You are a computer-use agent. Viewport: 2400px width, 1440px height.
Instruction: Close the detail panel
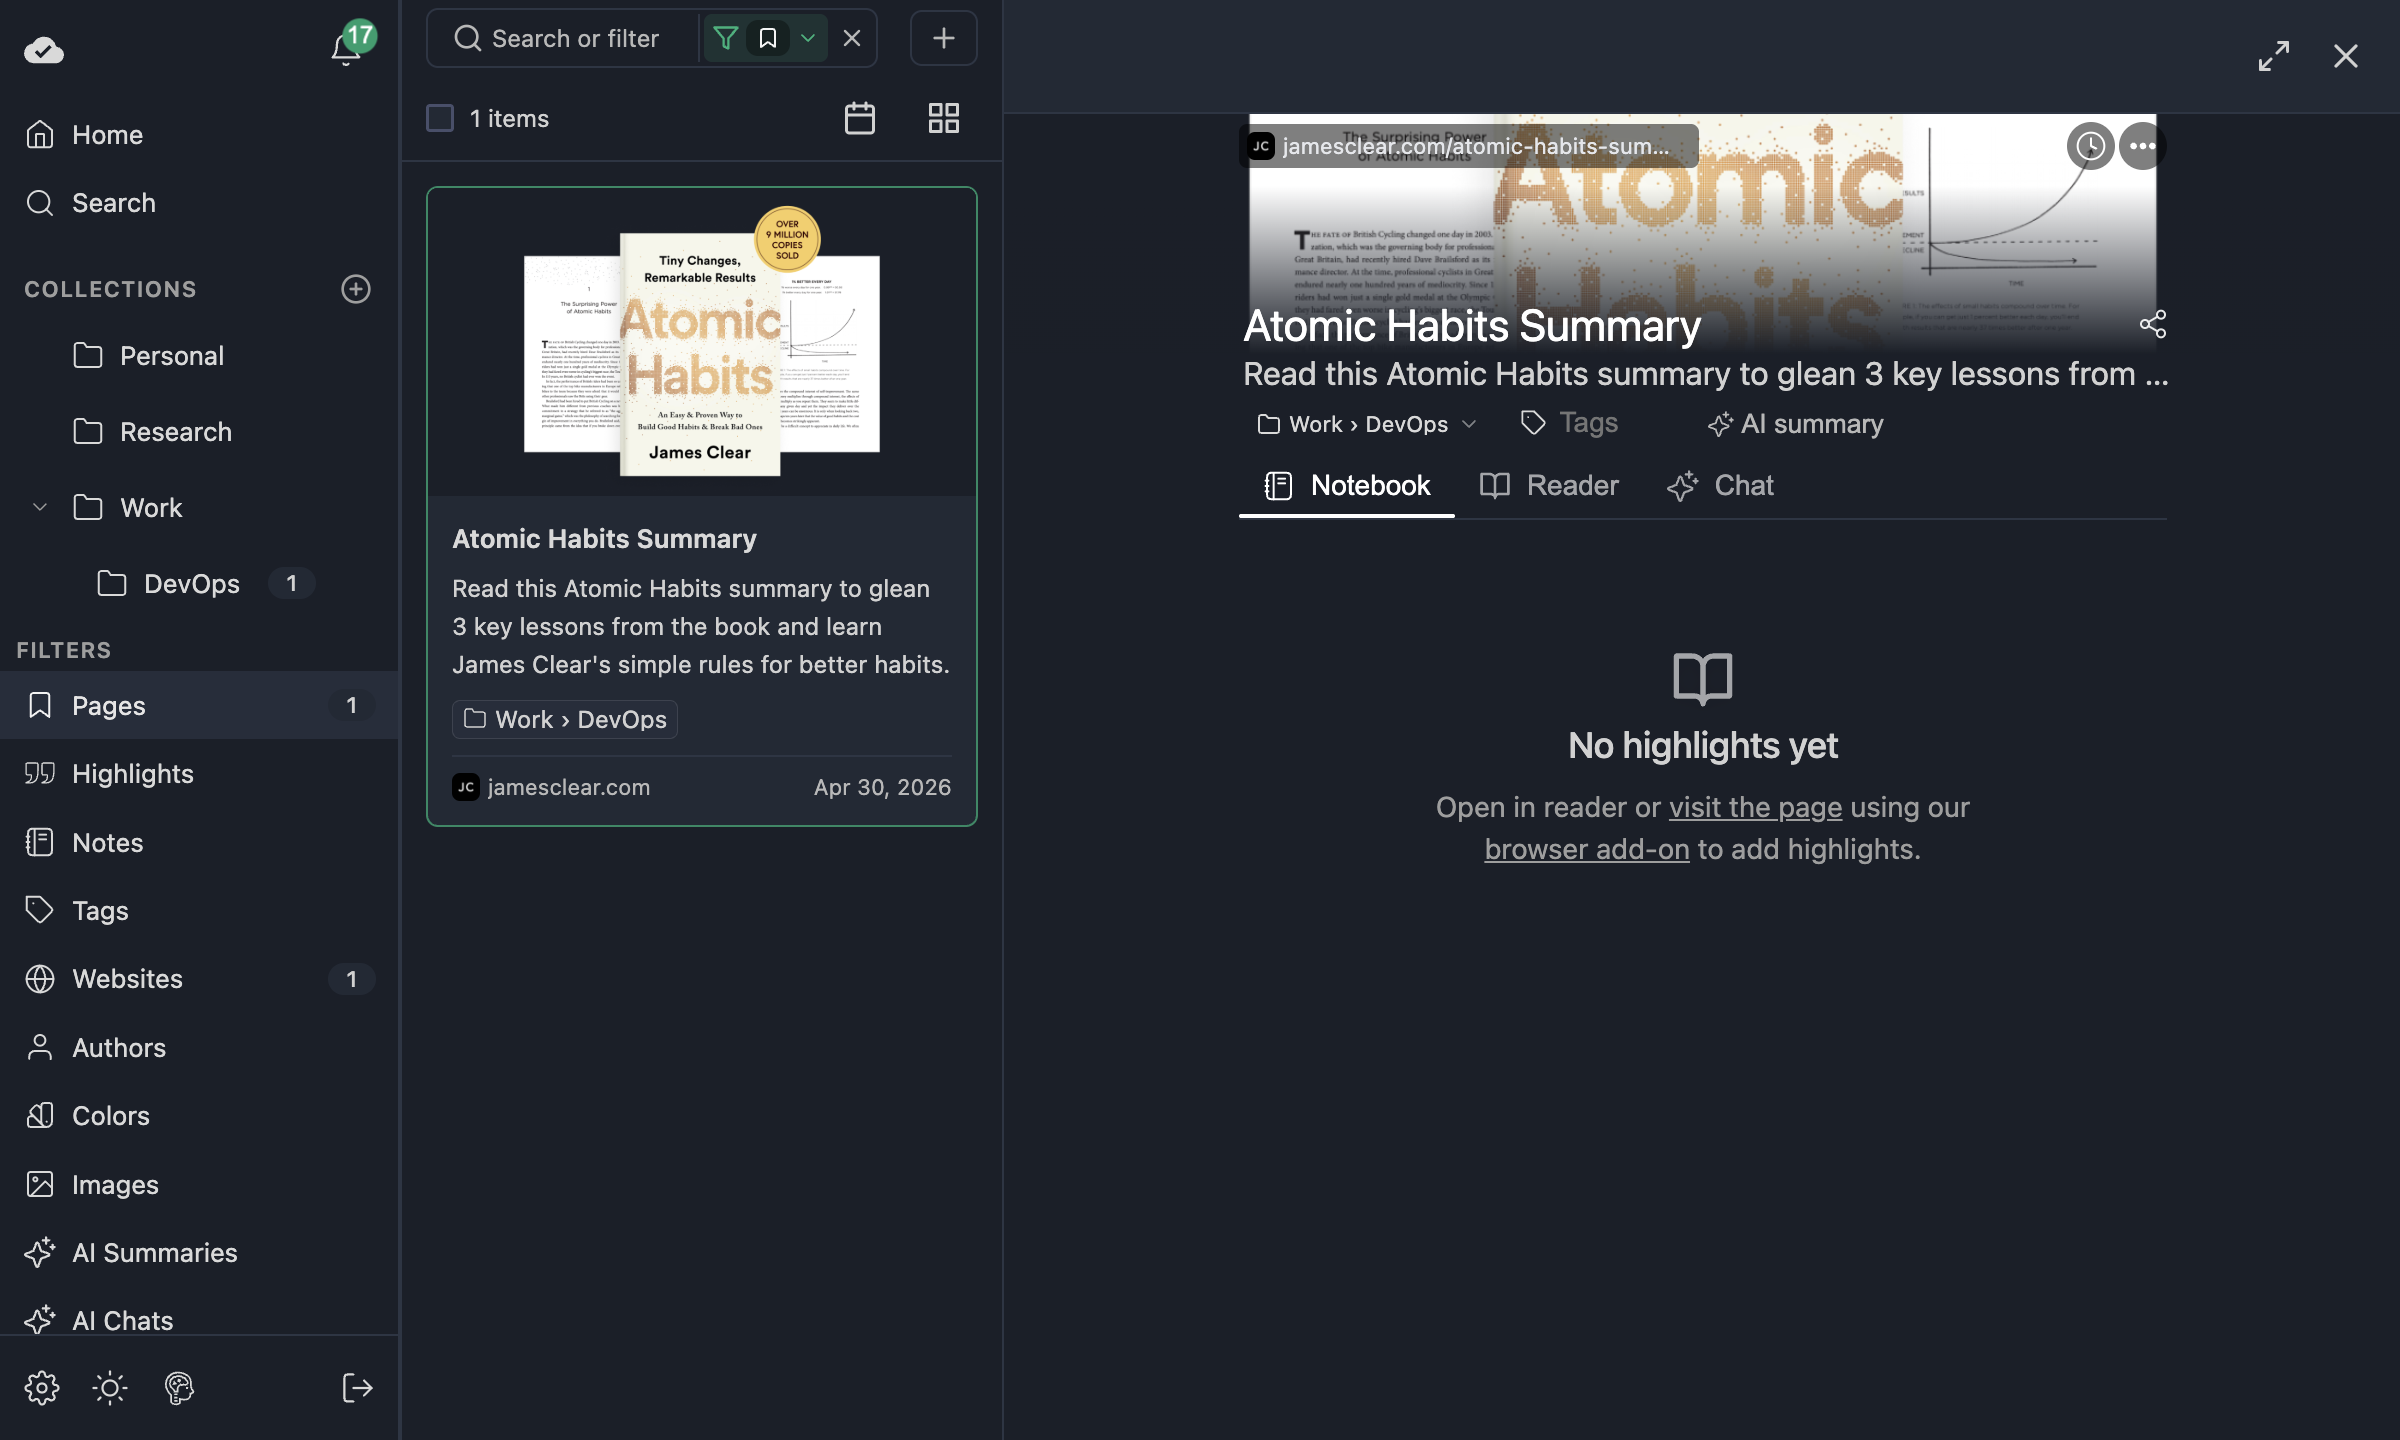click(2346, 56)
